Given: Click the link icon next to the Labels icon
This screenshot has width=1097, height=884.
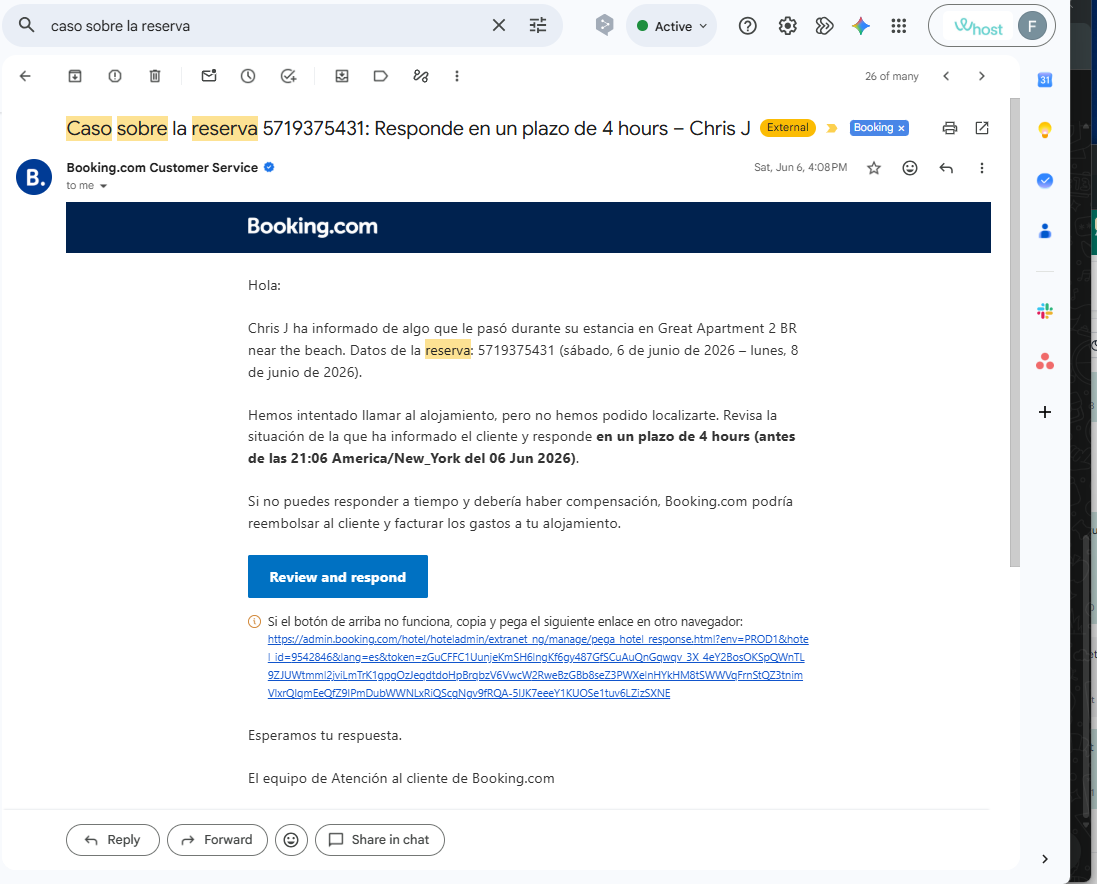Looking at the screenshot, I should click(x=420, y=76).
